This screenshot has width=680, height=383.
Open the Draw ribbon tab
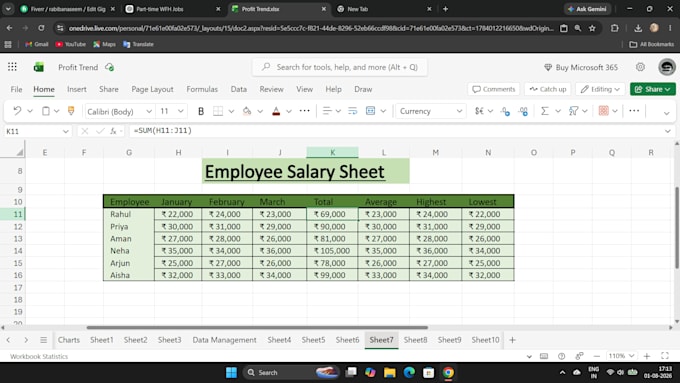(363, 89)
